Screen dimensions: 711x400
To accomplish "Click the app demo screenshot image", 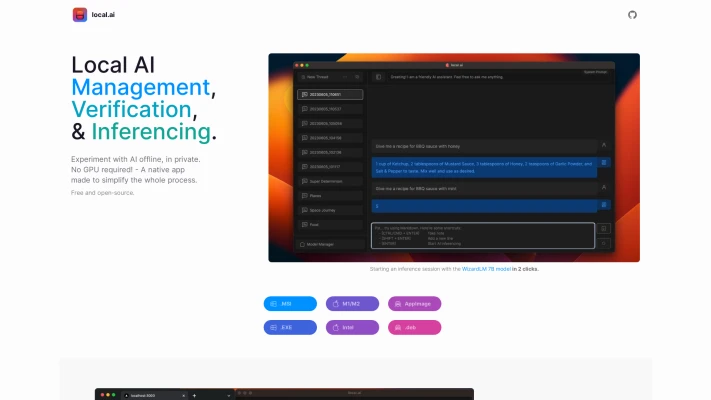I will [x=454, y=157].
